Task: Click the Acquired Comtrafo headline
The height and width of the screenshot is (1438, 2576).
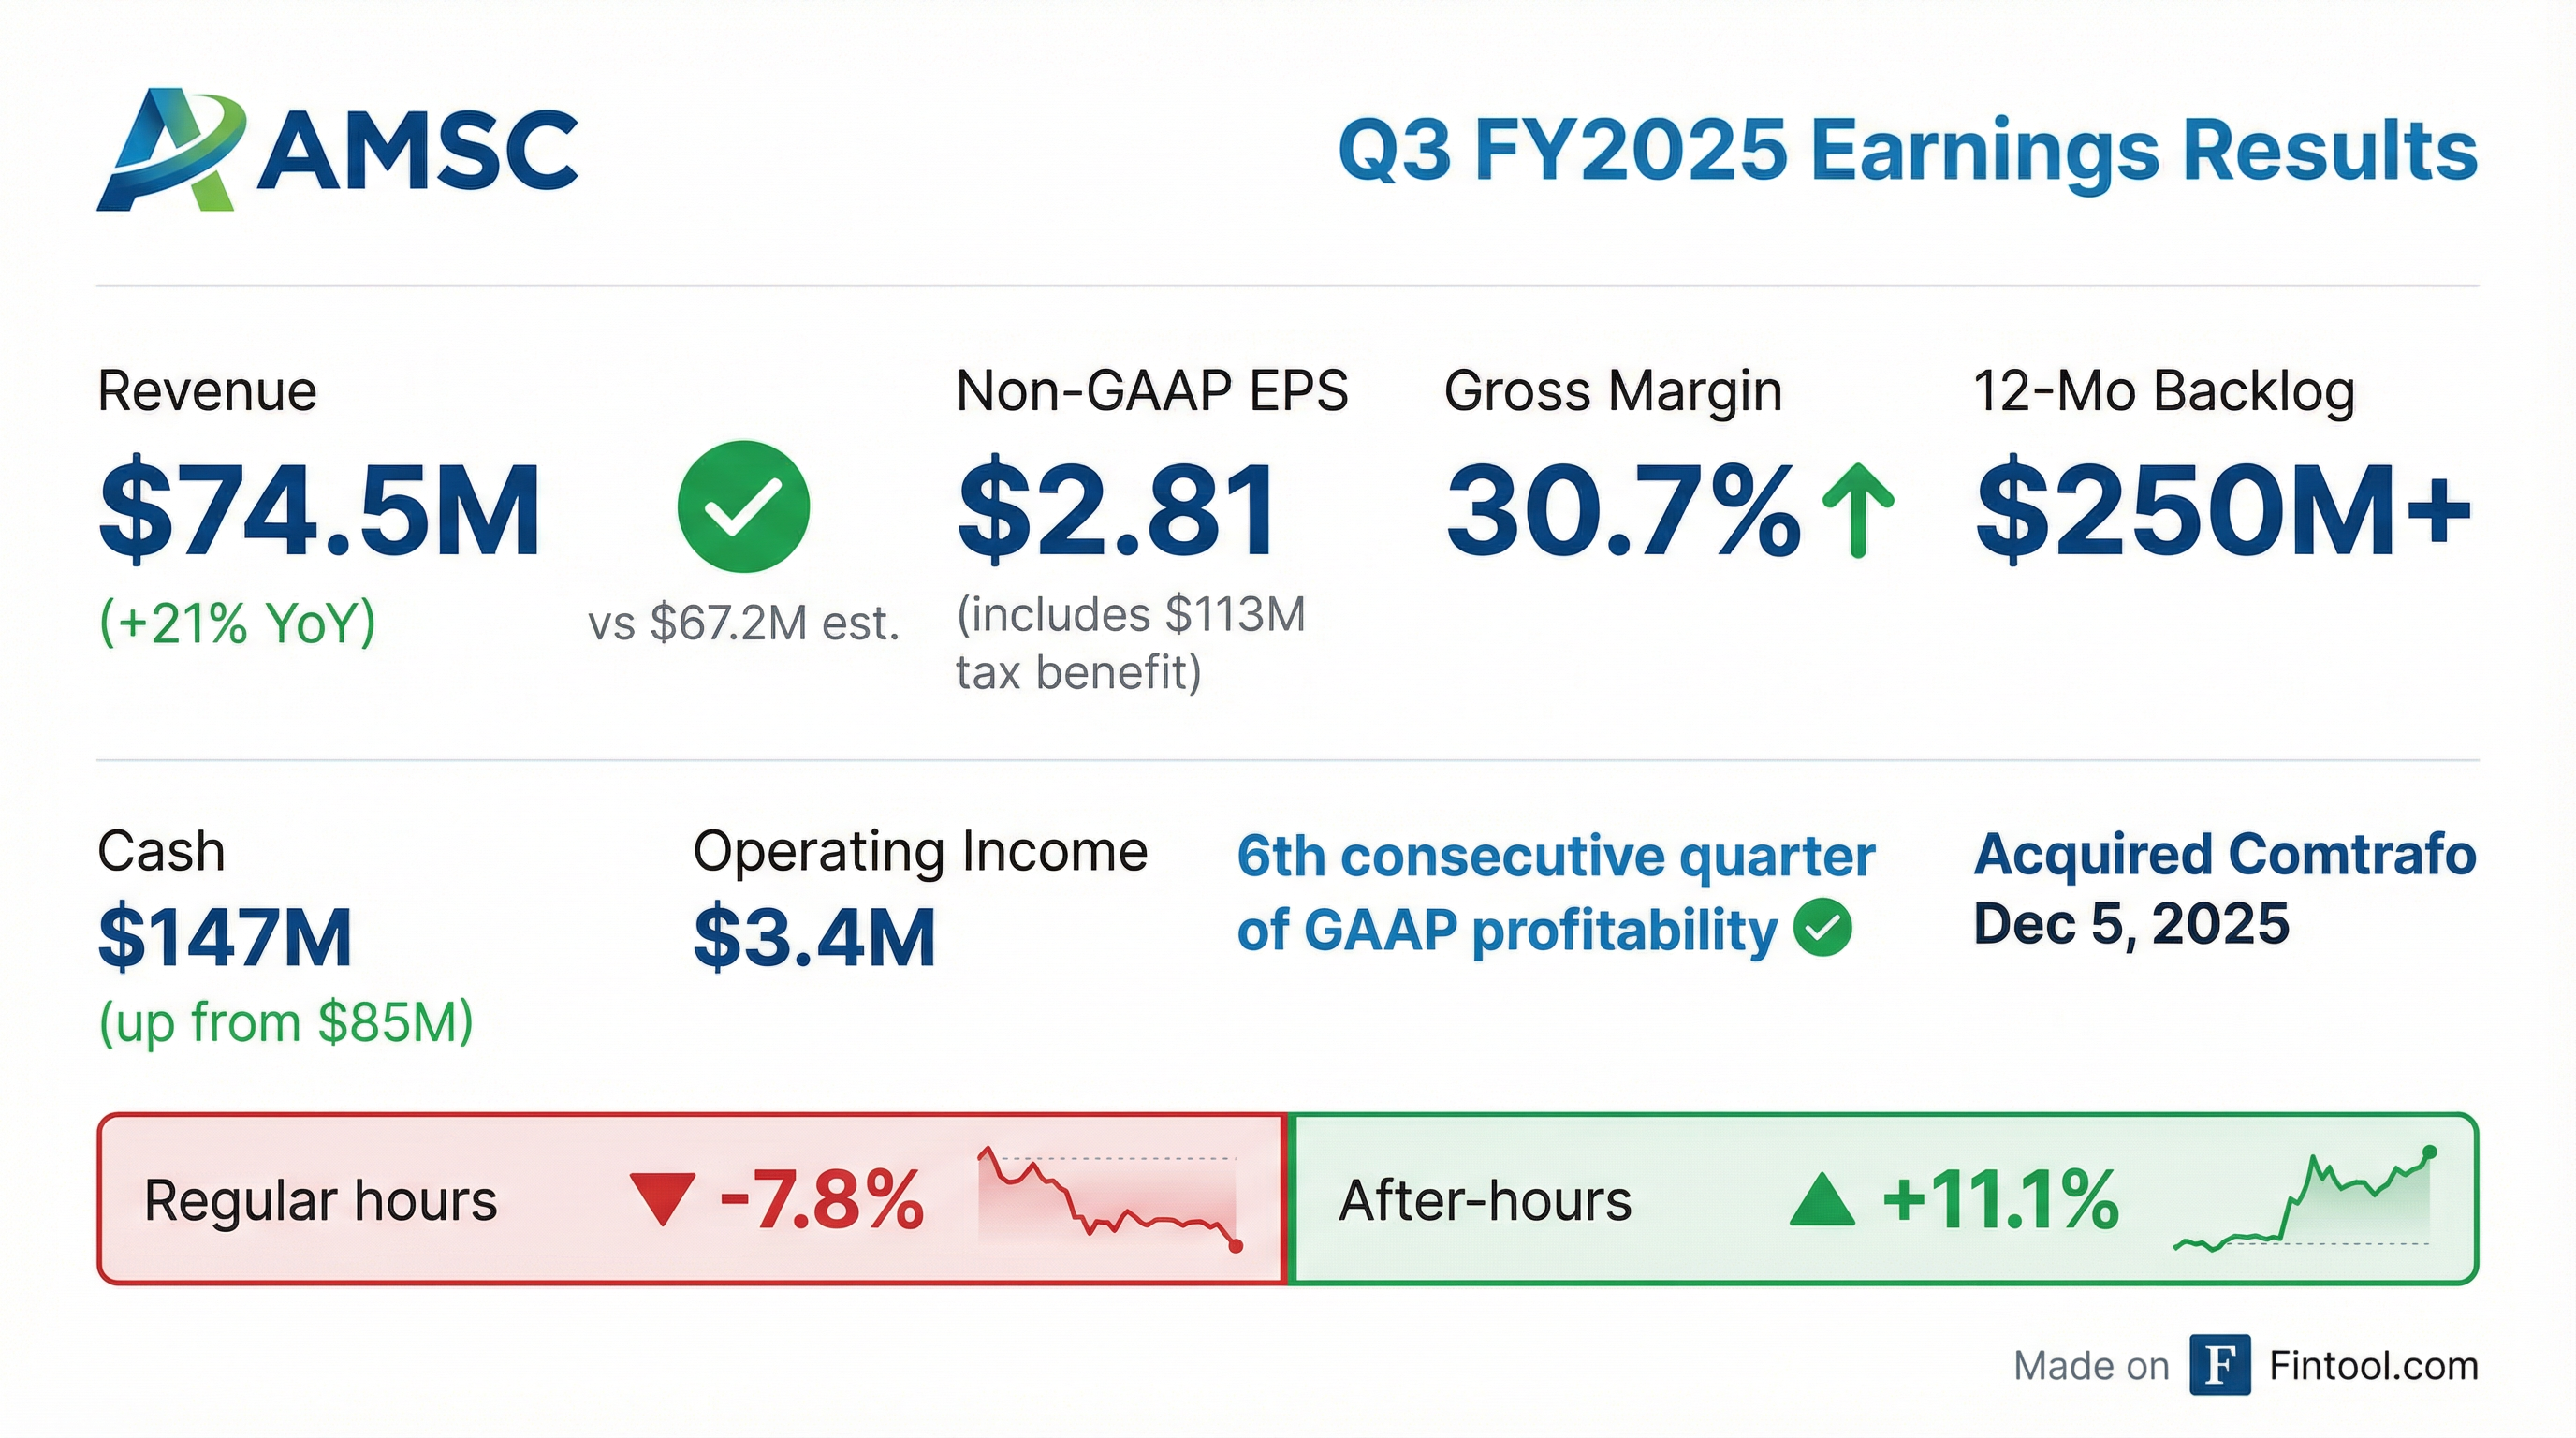Action: (2224, 855)
